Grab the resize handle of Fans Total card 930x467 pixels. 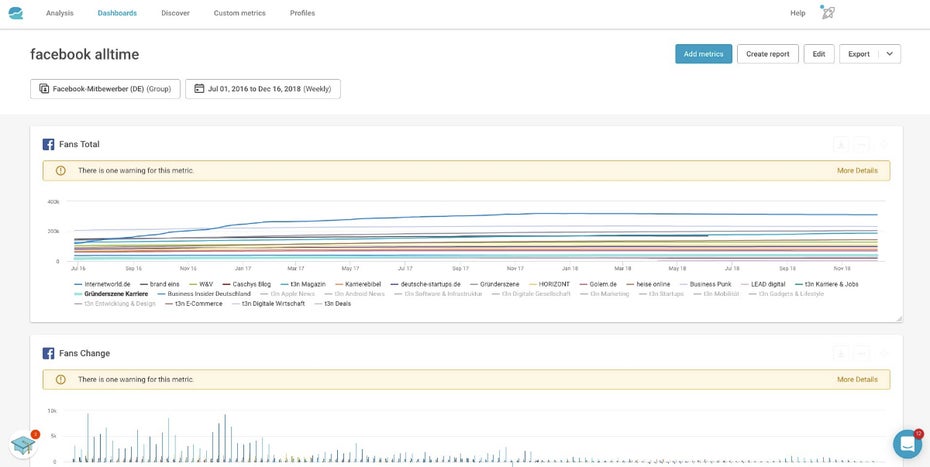pos(899,319)
